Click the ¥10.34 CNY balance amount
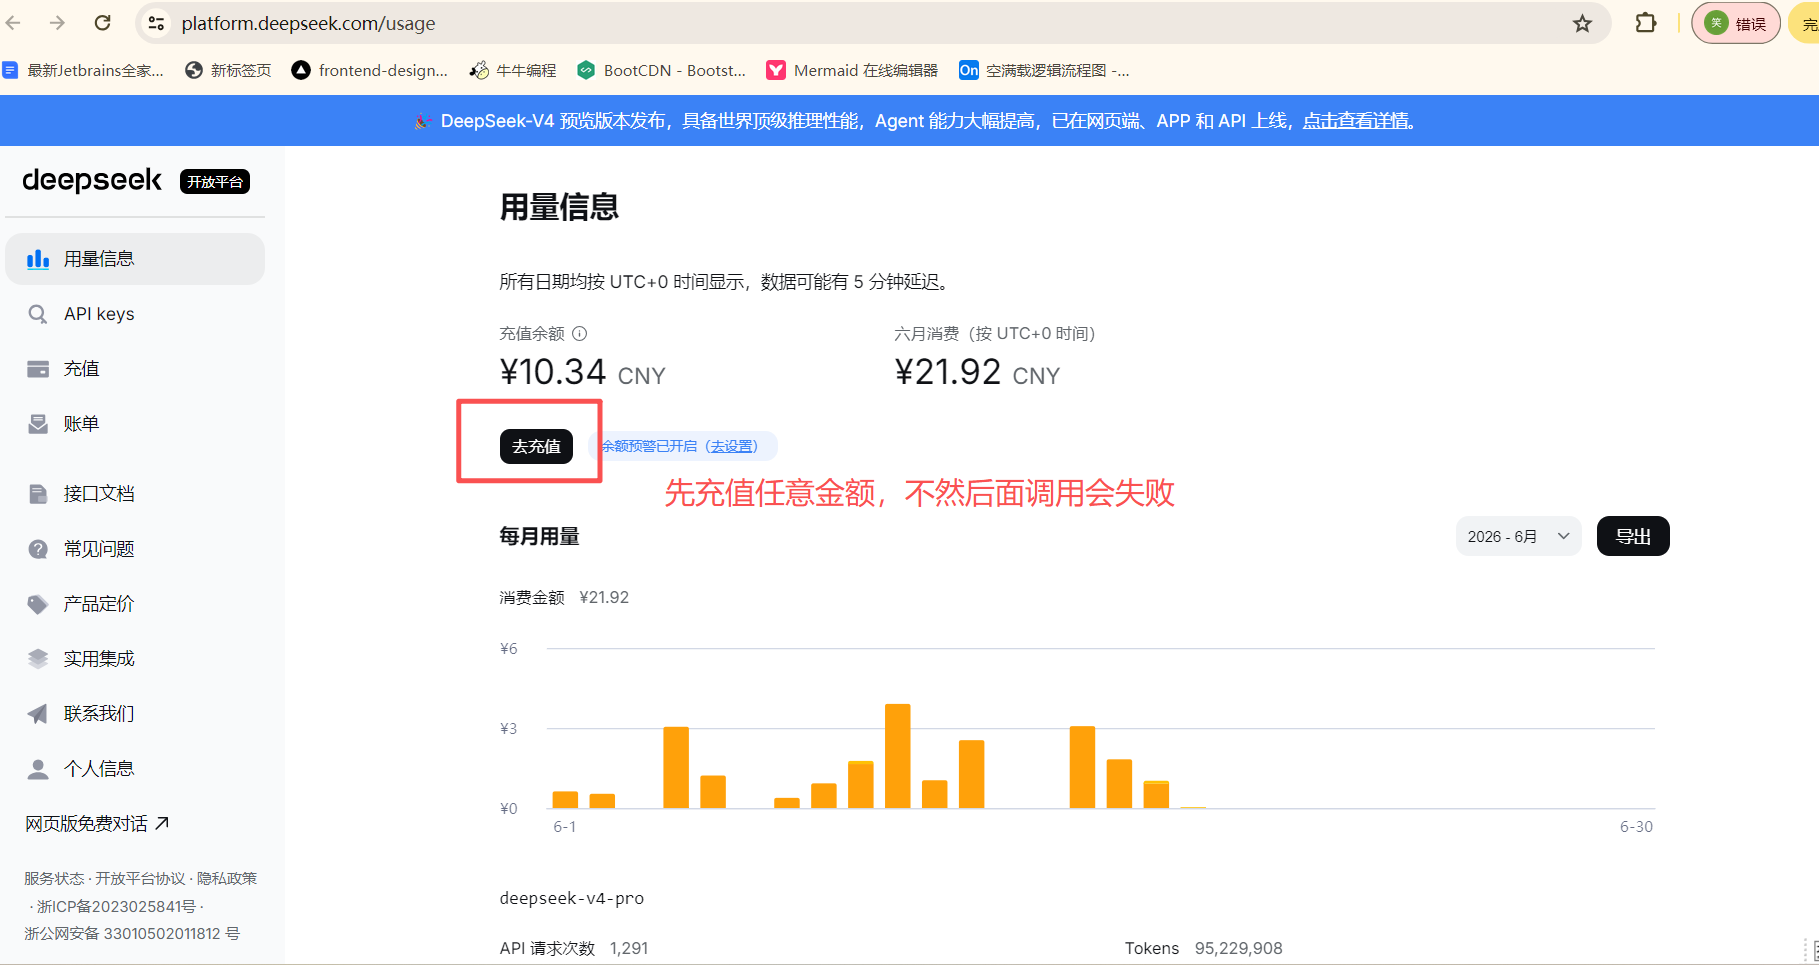Screen dimensions: 1819x965 pos(582,373)
